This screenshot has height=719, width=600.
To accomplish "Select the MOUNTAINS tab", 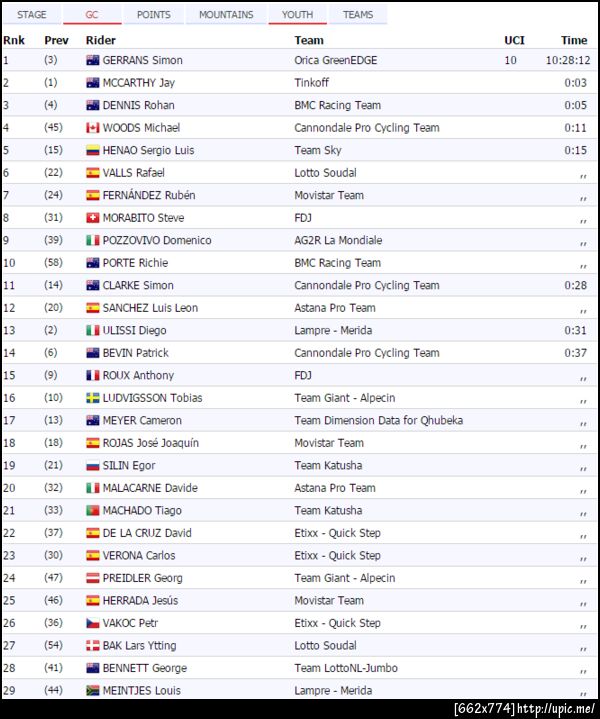I will pos(225,15).
